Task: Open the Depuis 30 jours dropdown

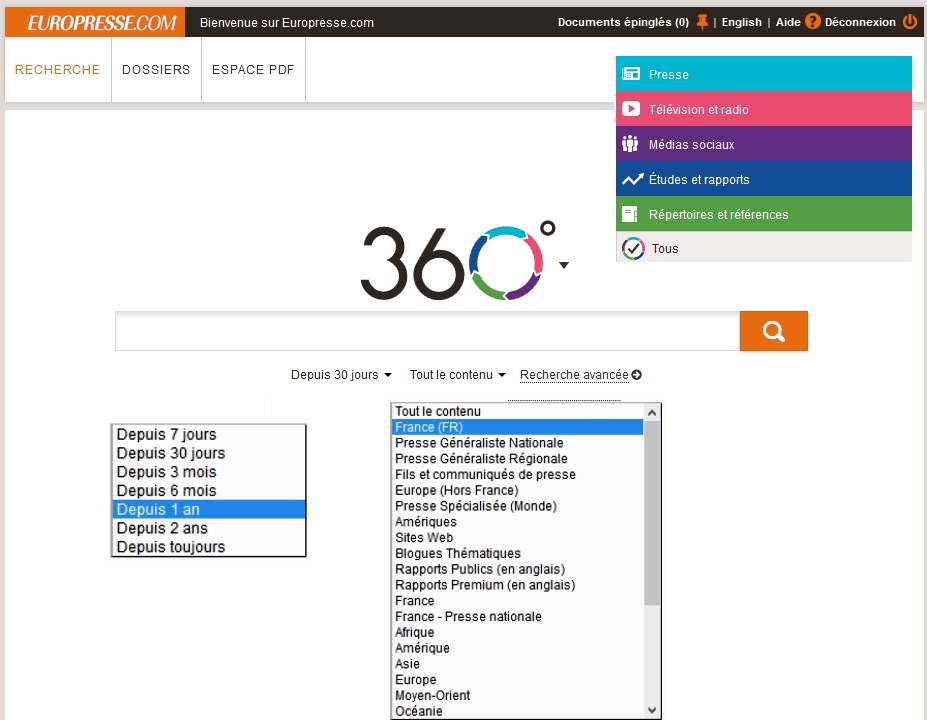Action: (x=341, y=375)
